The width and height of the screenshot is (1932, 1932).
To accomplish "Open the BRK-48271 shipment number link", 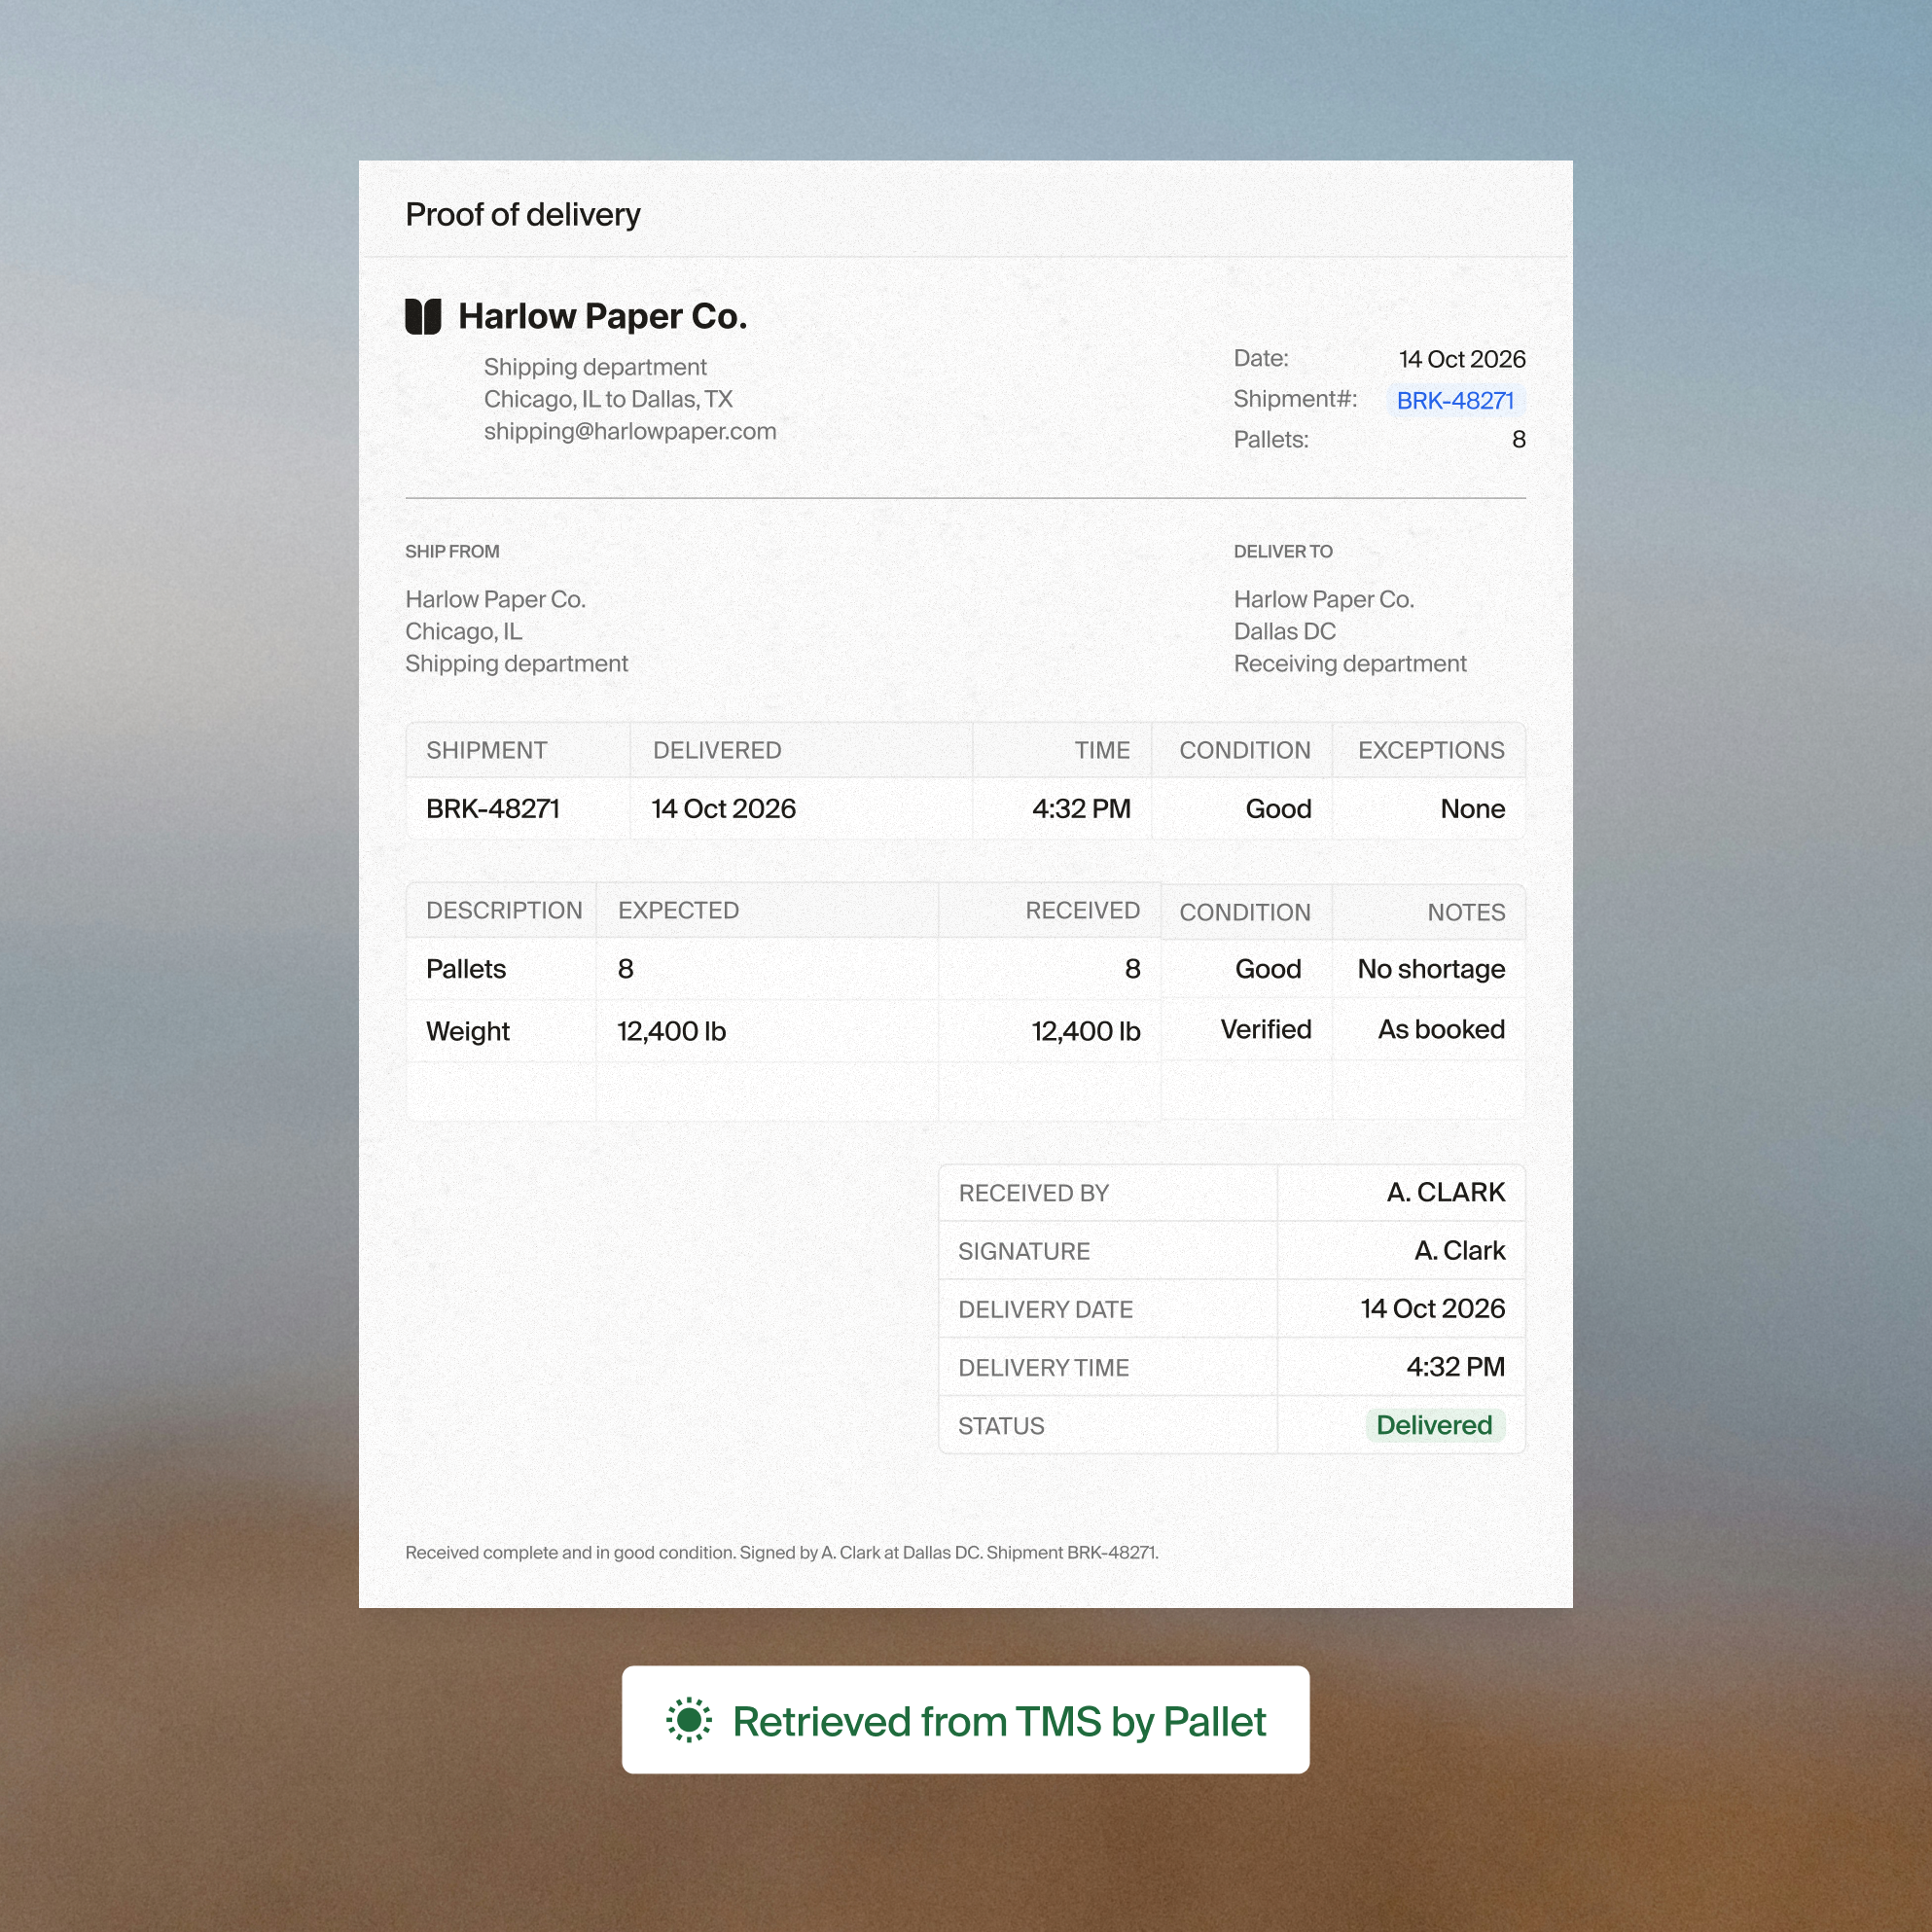I will (1455, 400).
